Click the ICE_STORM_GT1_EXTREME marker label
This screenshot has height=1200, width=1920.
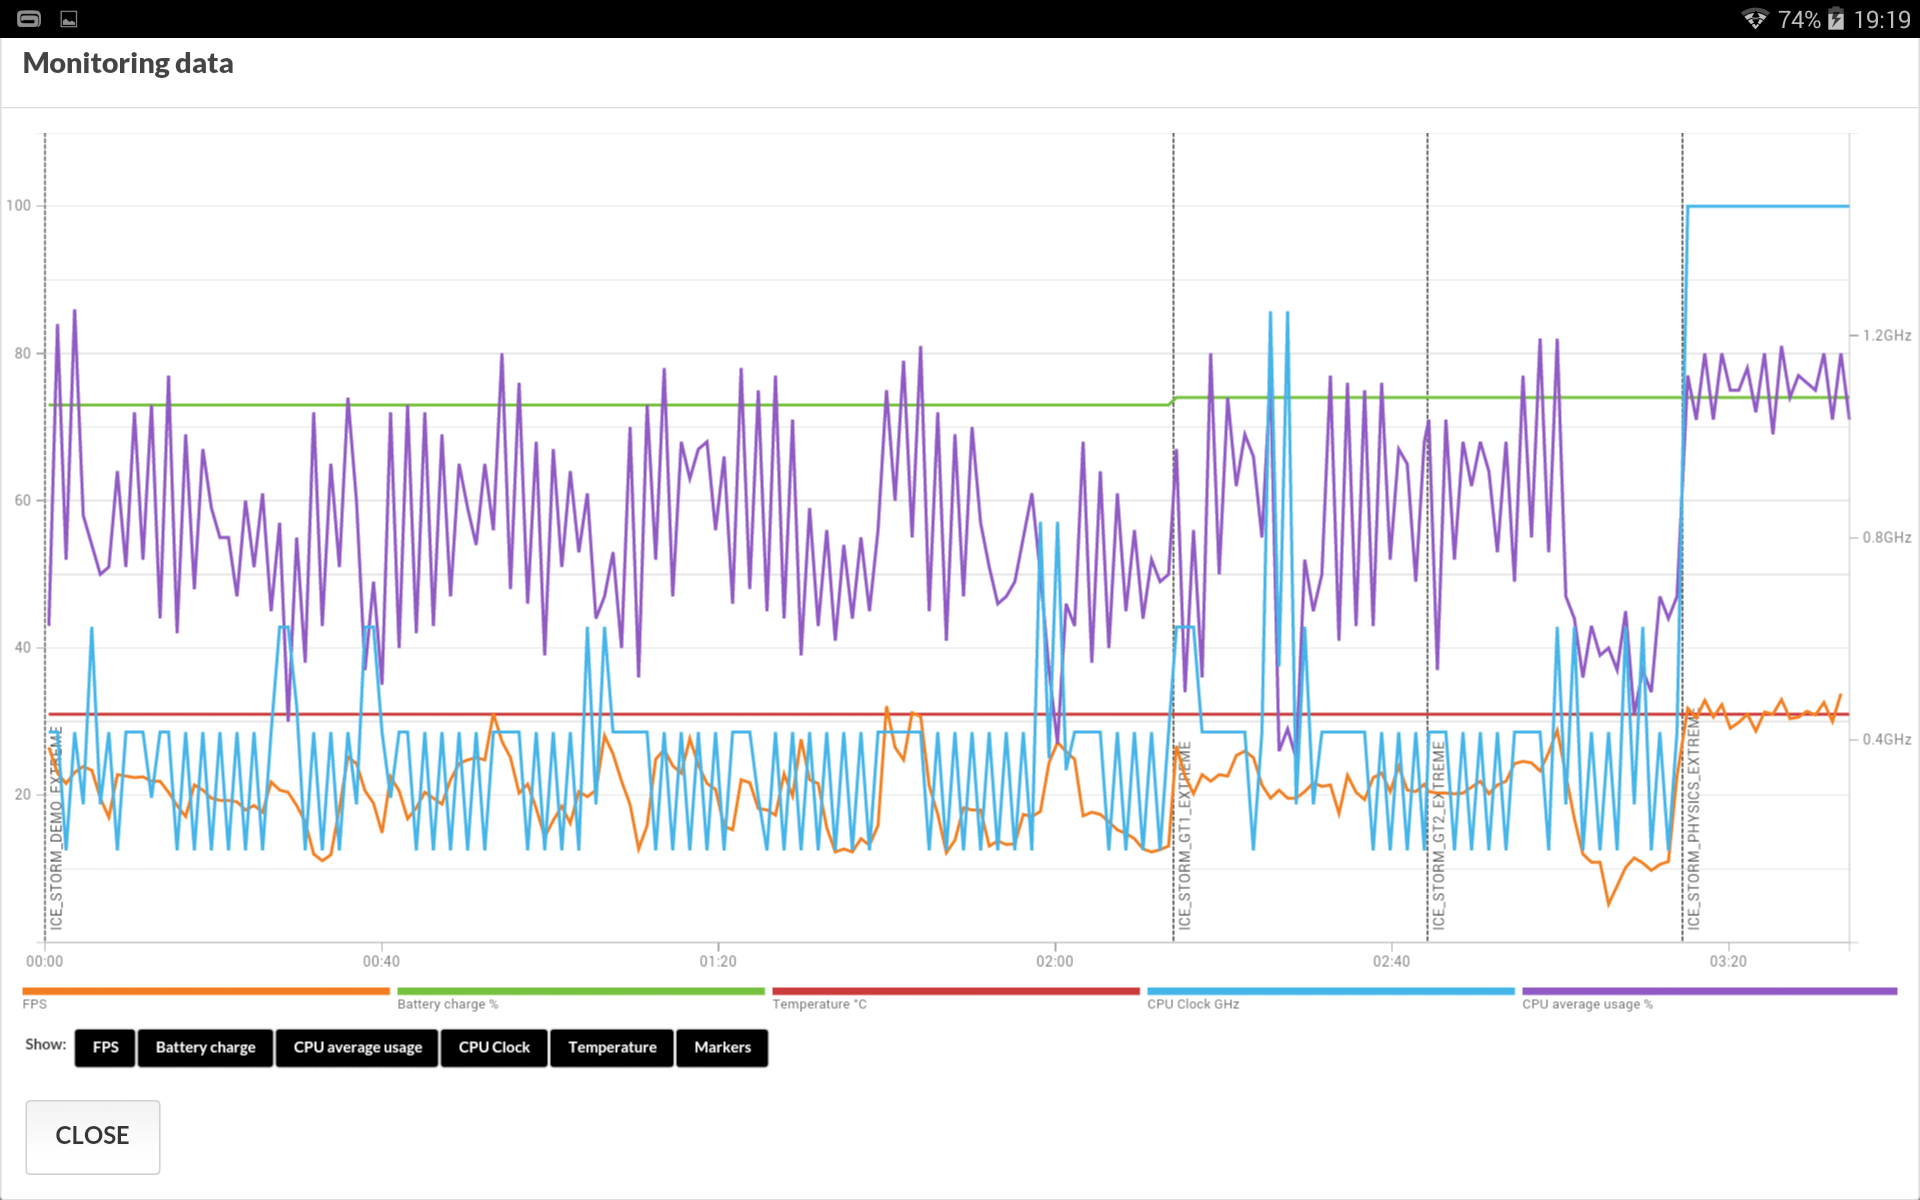point(1185,835)
